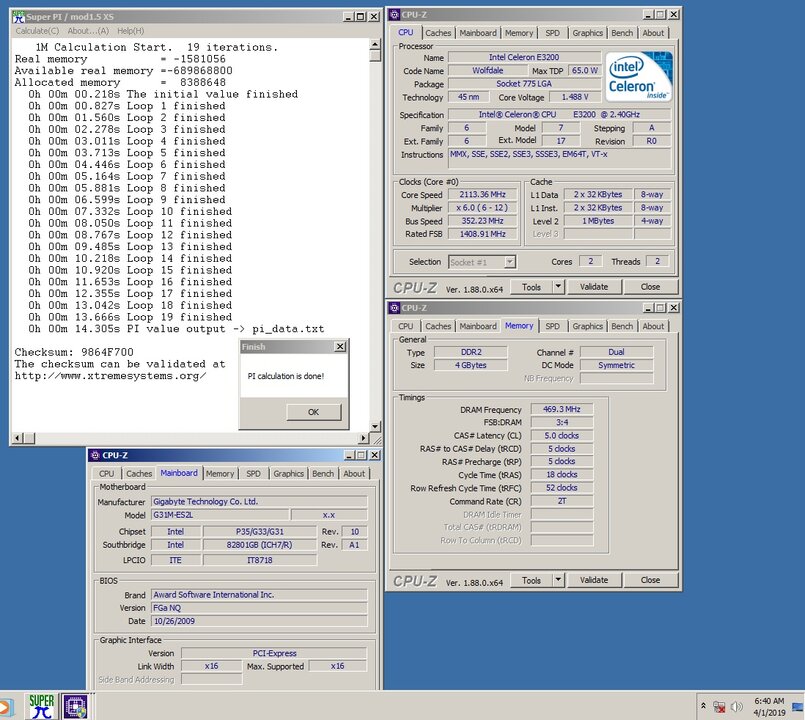Click the Super PI scroll up arrow
This screenshot has width=805, height=720.
pos(375,44)
